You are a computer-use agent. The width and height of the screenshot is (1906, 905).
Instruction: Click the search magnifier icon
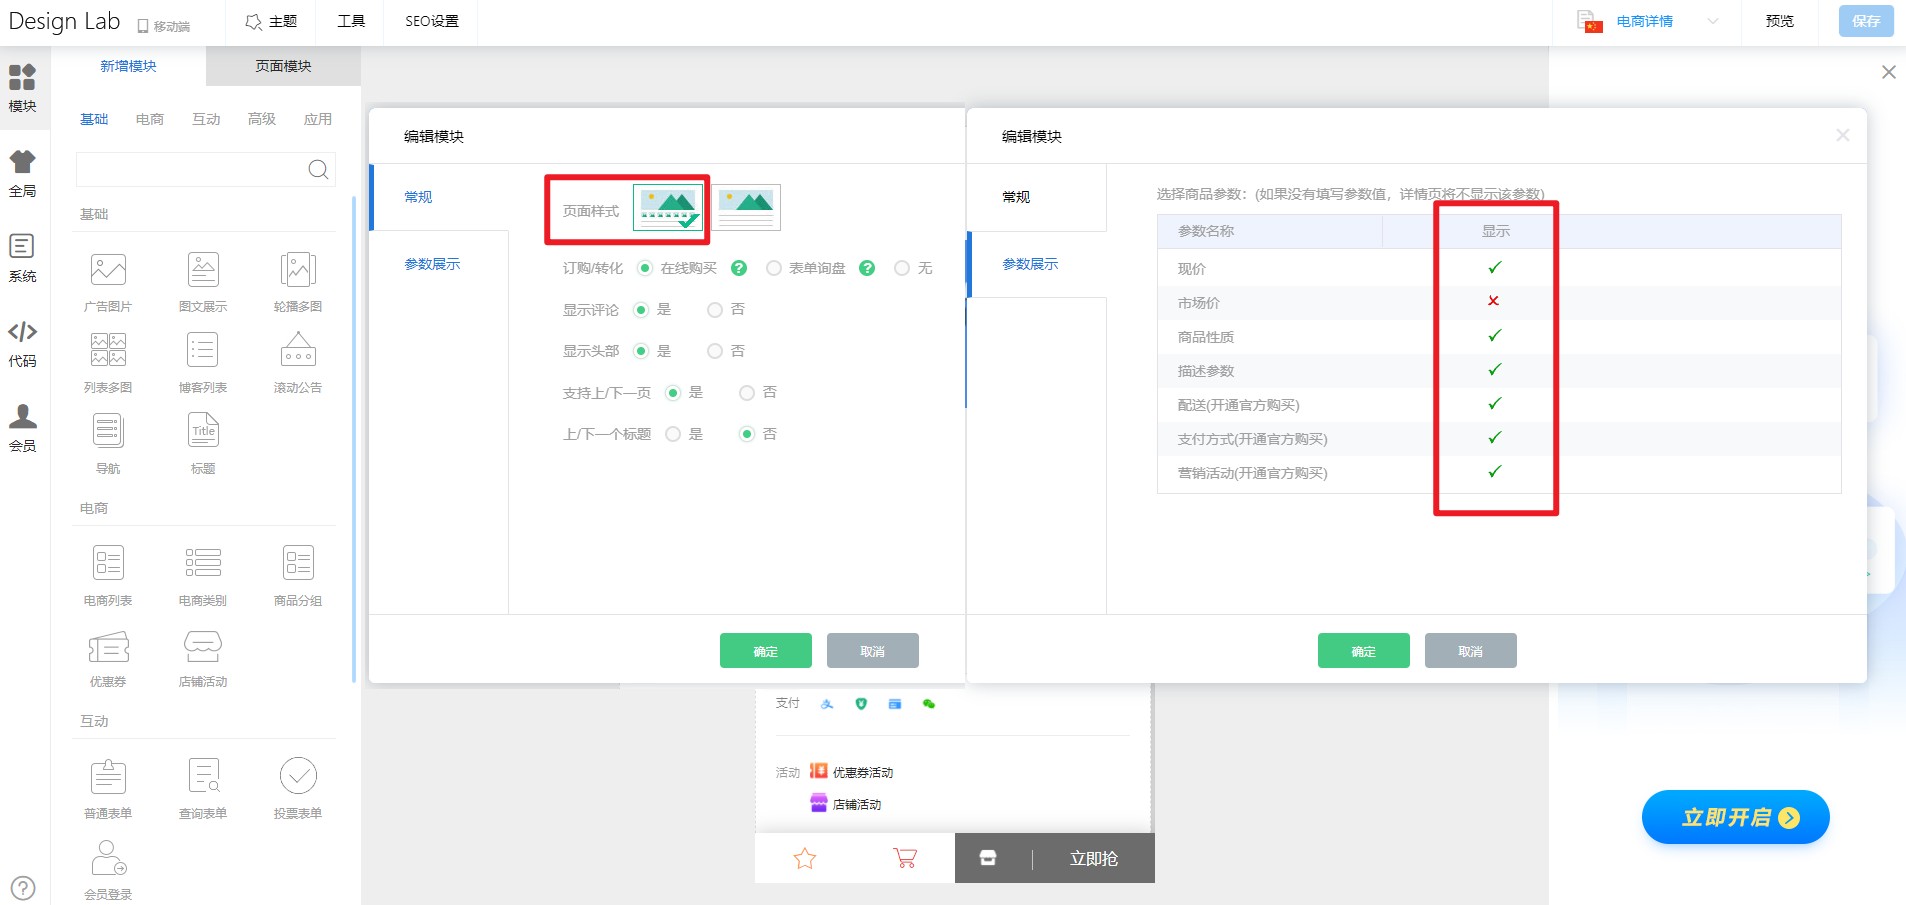click(x=318, y=170)
